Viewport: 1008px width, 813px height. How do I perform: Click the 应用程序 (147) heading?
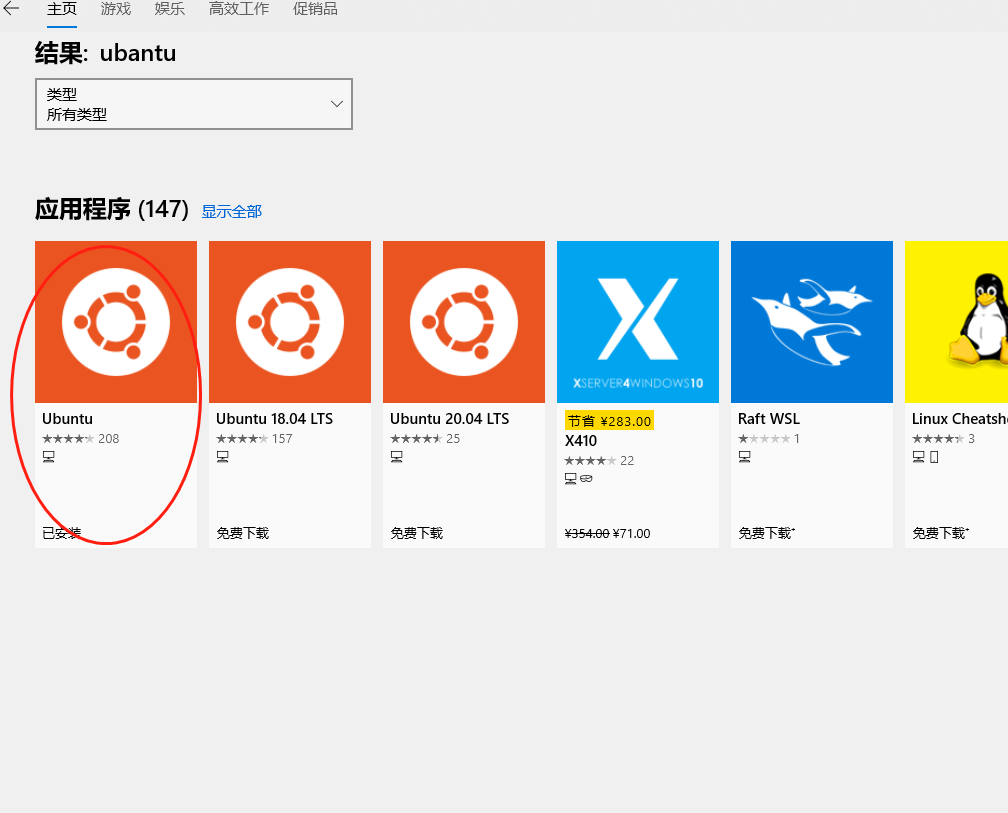coord(112,210)
